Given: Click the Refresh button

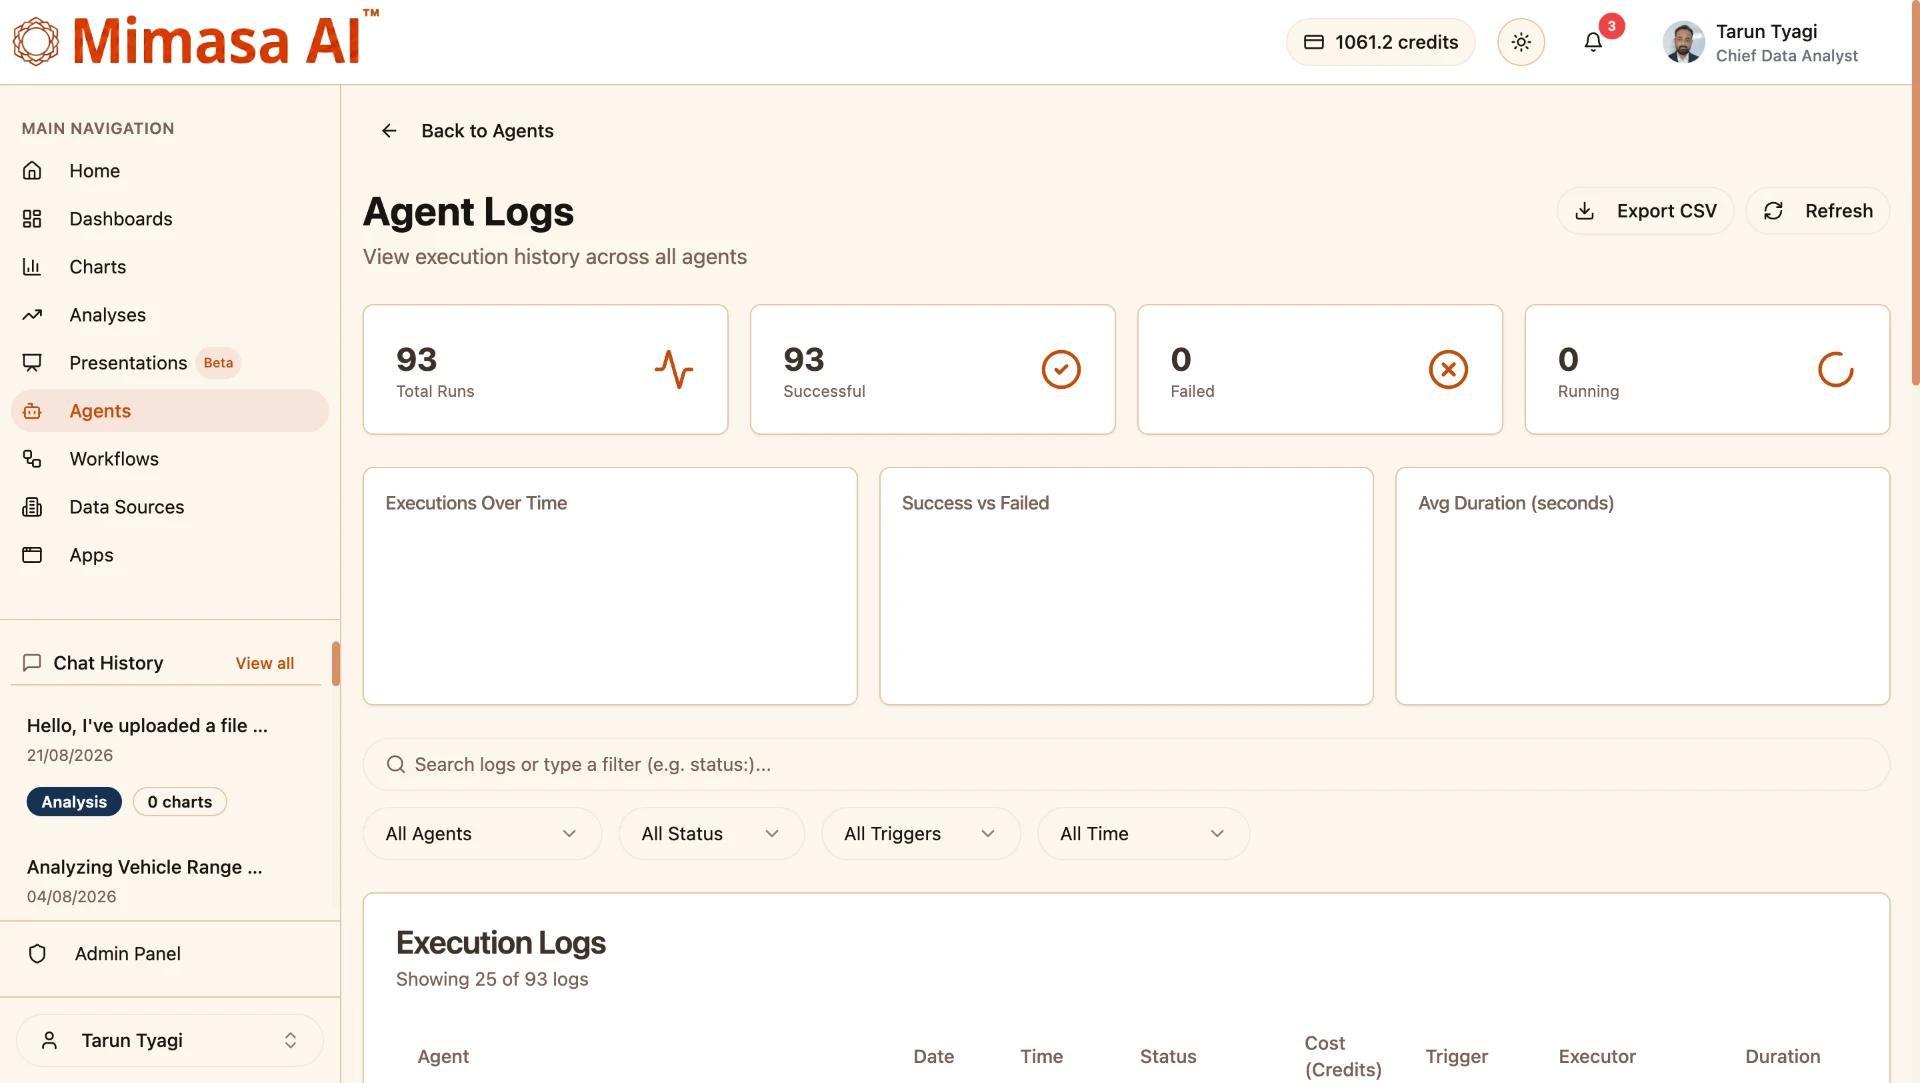Looking at the screenshot, I should tap(1818, 211).
